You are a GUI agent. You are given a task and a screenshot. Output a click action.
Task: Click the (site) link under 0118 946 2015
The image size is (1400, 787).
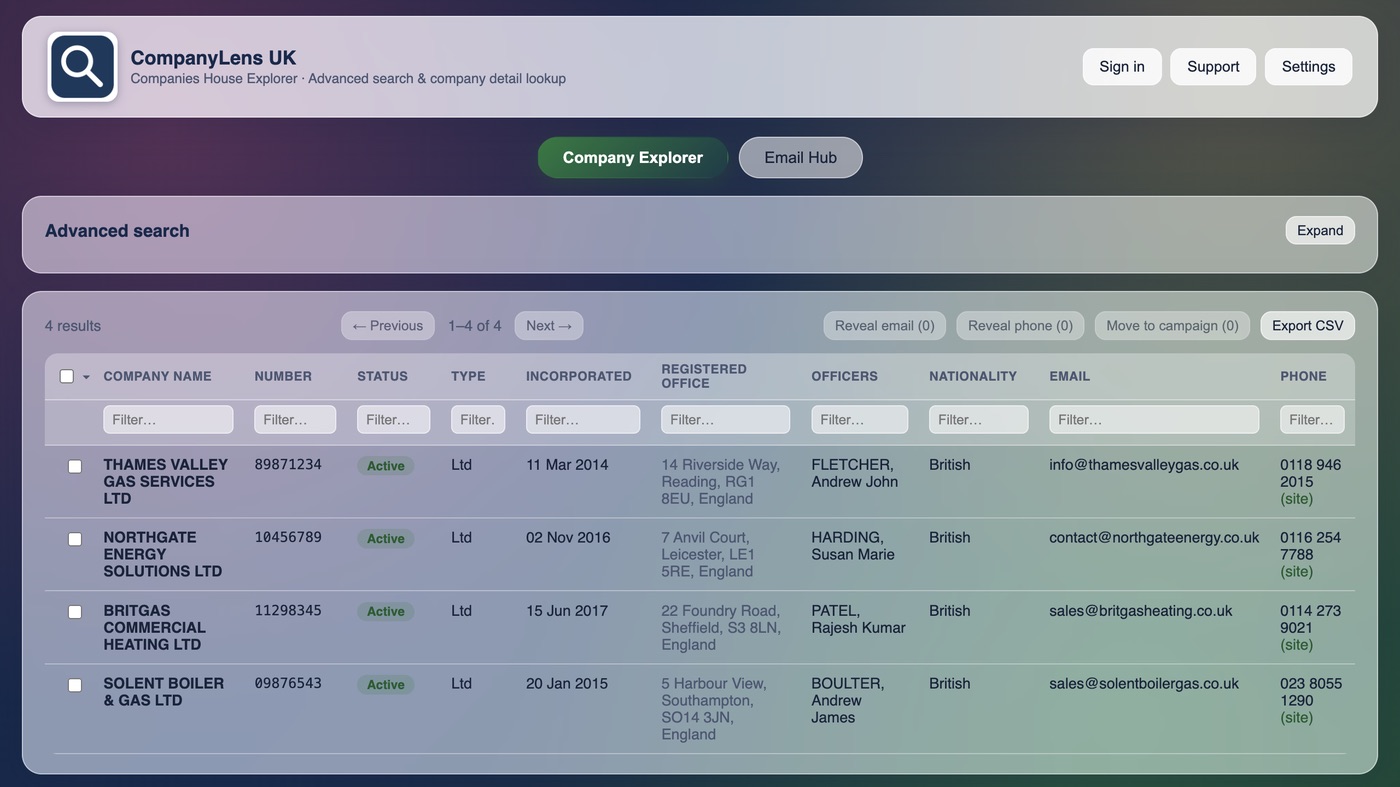pyautogui.click(x=1297, y=499)
